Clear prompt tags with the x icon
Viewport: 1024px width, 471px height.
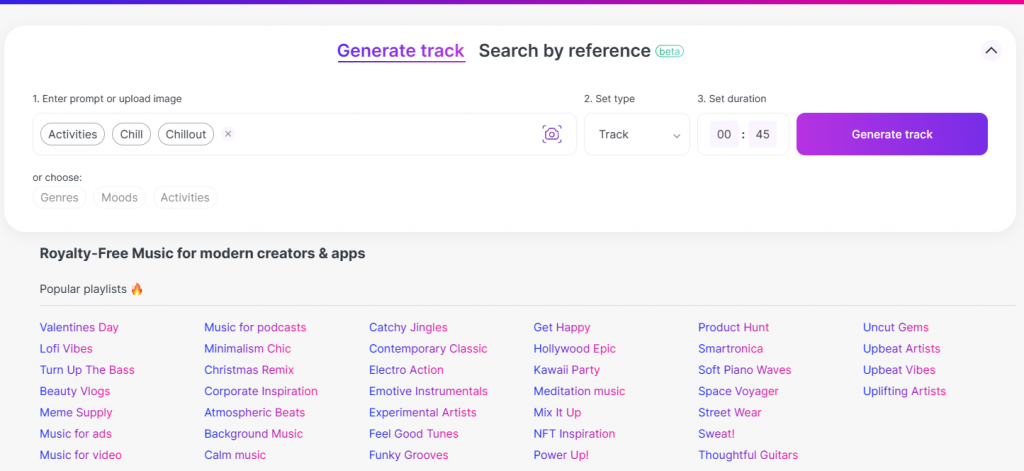[x=228, y=134]
